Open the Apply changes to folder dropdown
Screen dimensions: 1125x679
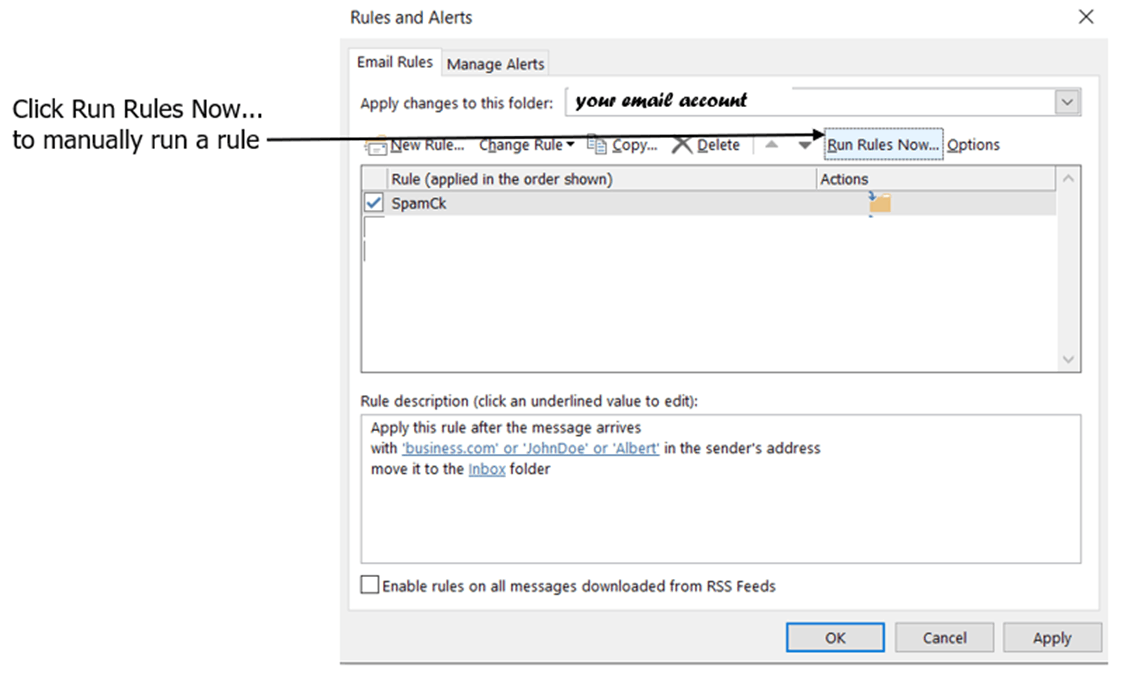pos(1068,102)
